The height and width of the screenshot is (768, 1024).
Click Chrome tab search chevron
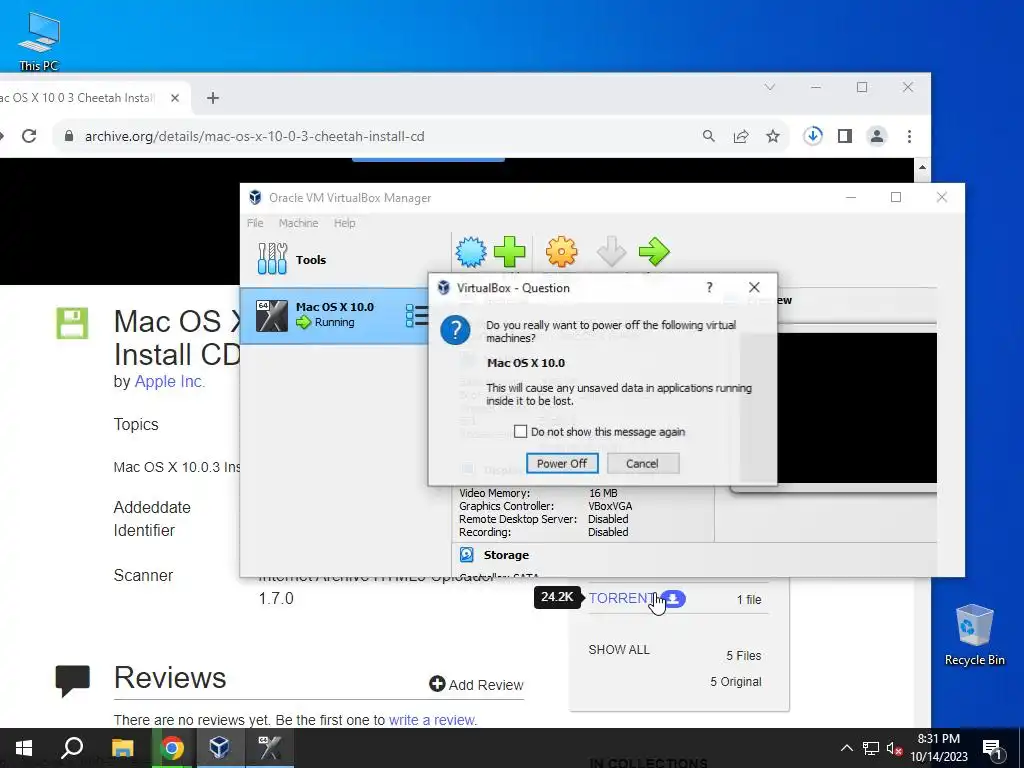point(769,87)
